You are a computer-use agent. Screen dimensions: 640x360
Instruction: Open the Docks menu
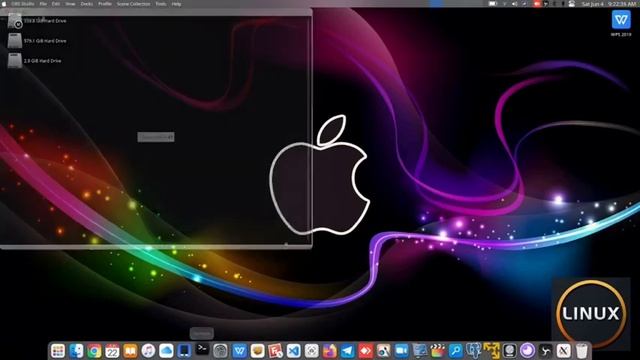87,4
